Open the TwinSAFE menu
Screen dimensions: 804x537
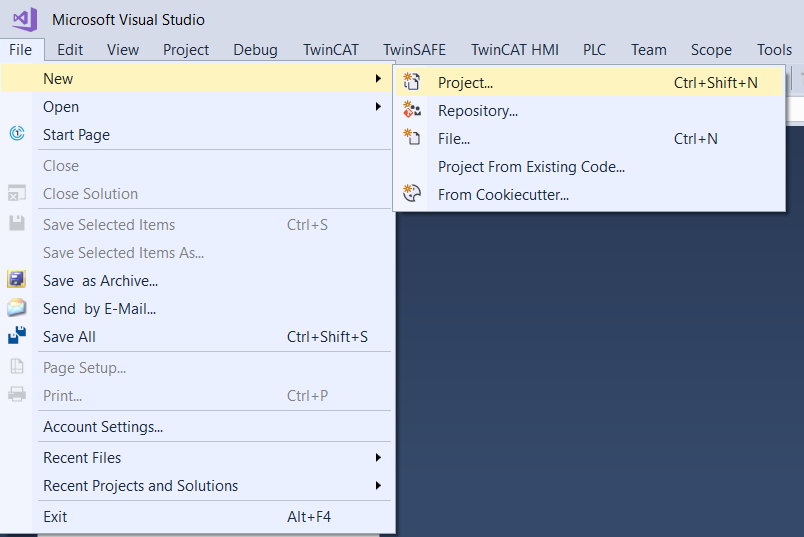(x=414, y=50)
